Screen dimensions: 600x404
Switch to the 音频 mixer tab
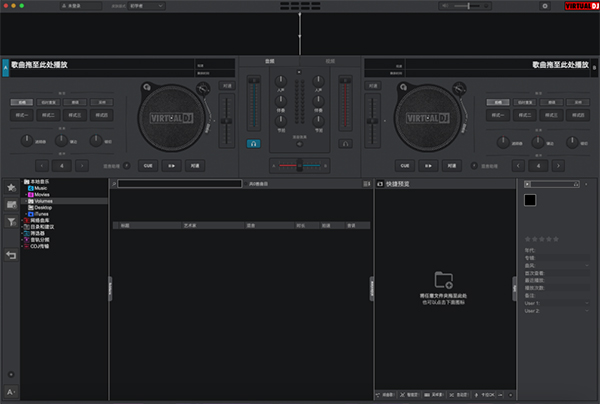click(269, 61)
